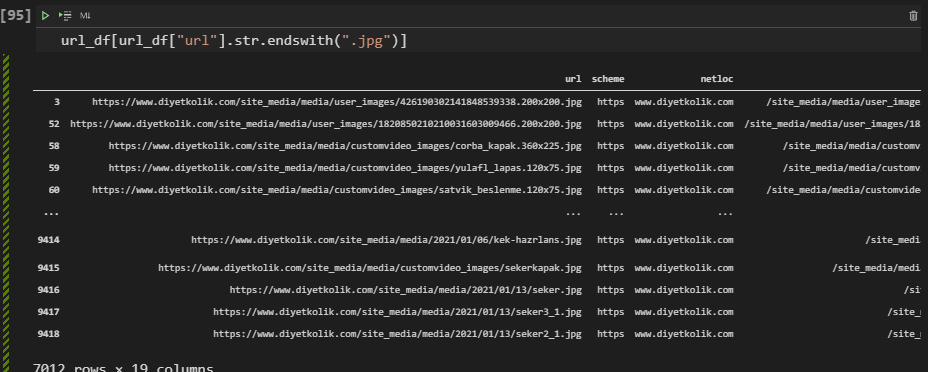
Task: Select row index 59
Action: click(54, 168)
